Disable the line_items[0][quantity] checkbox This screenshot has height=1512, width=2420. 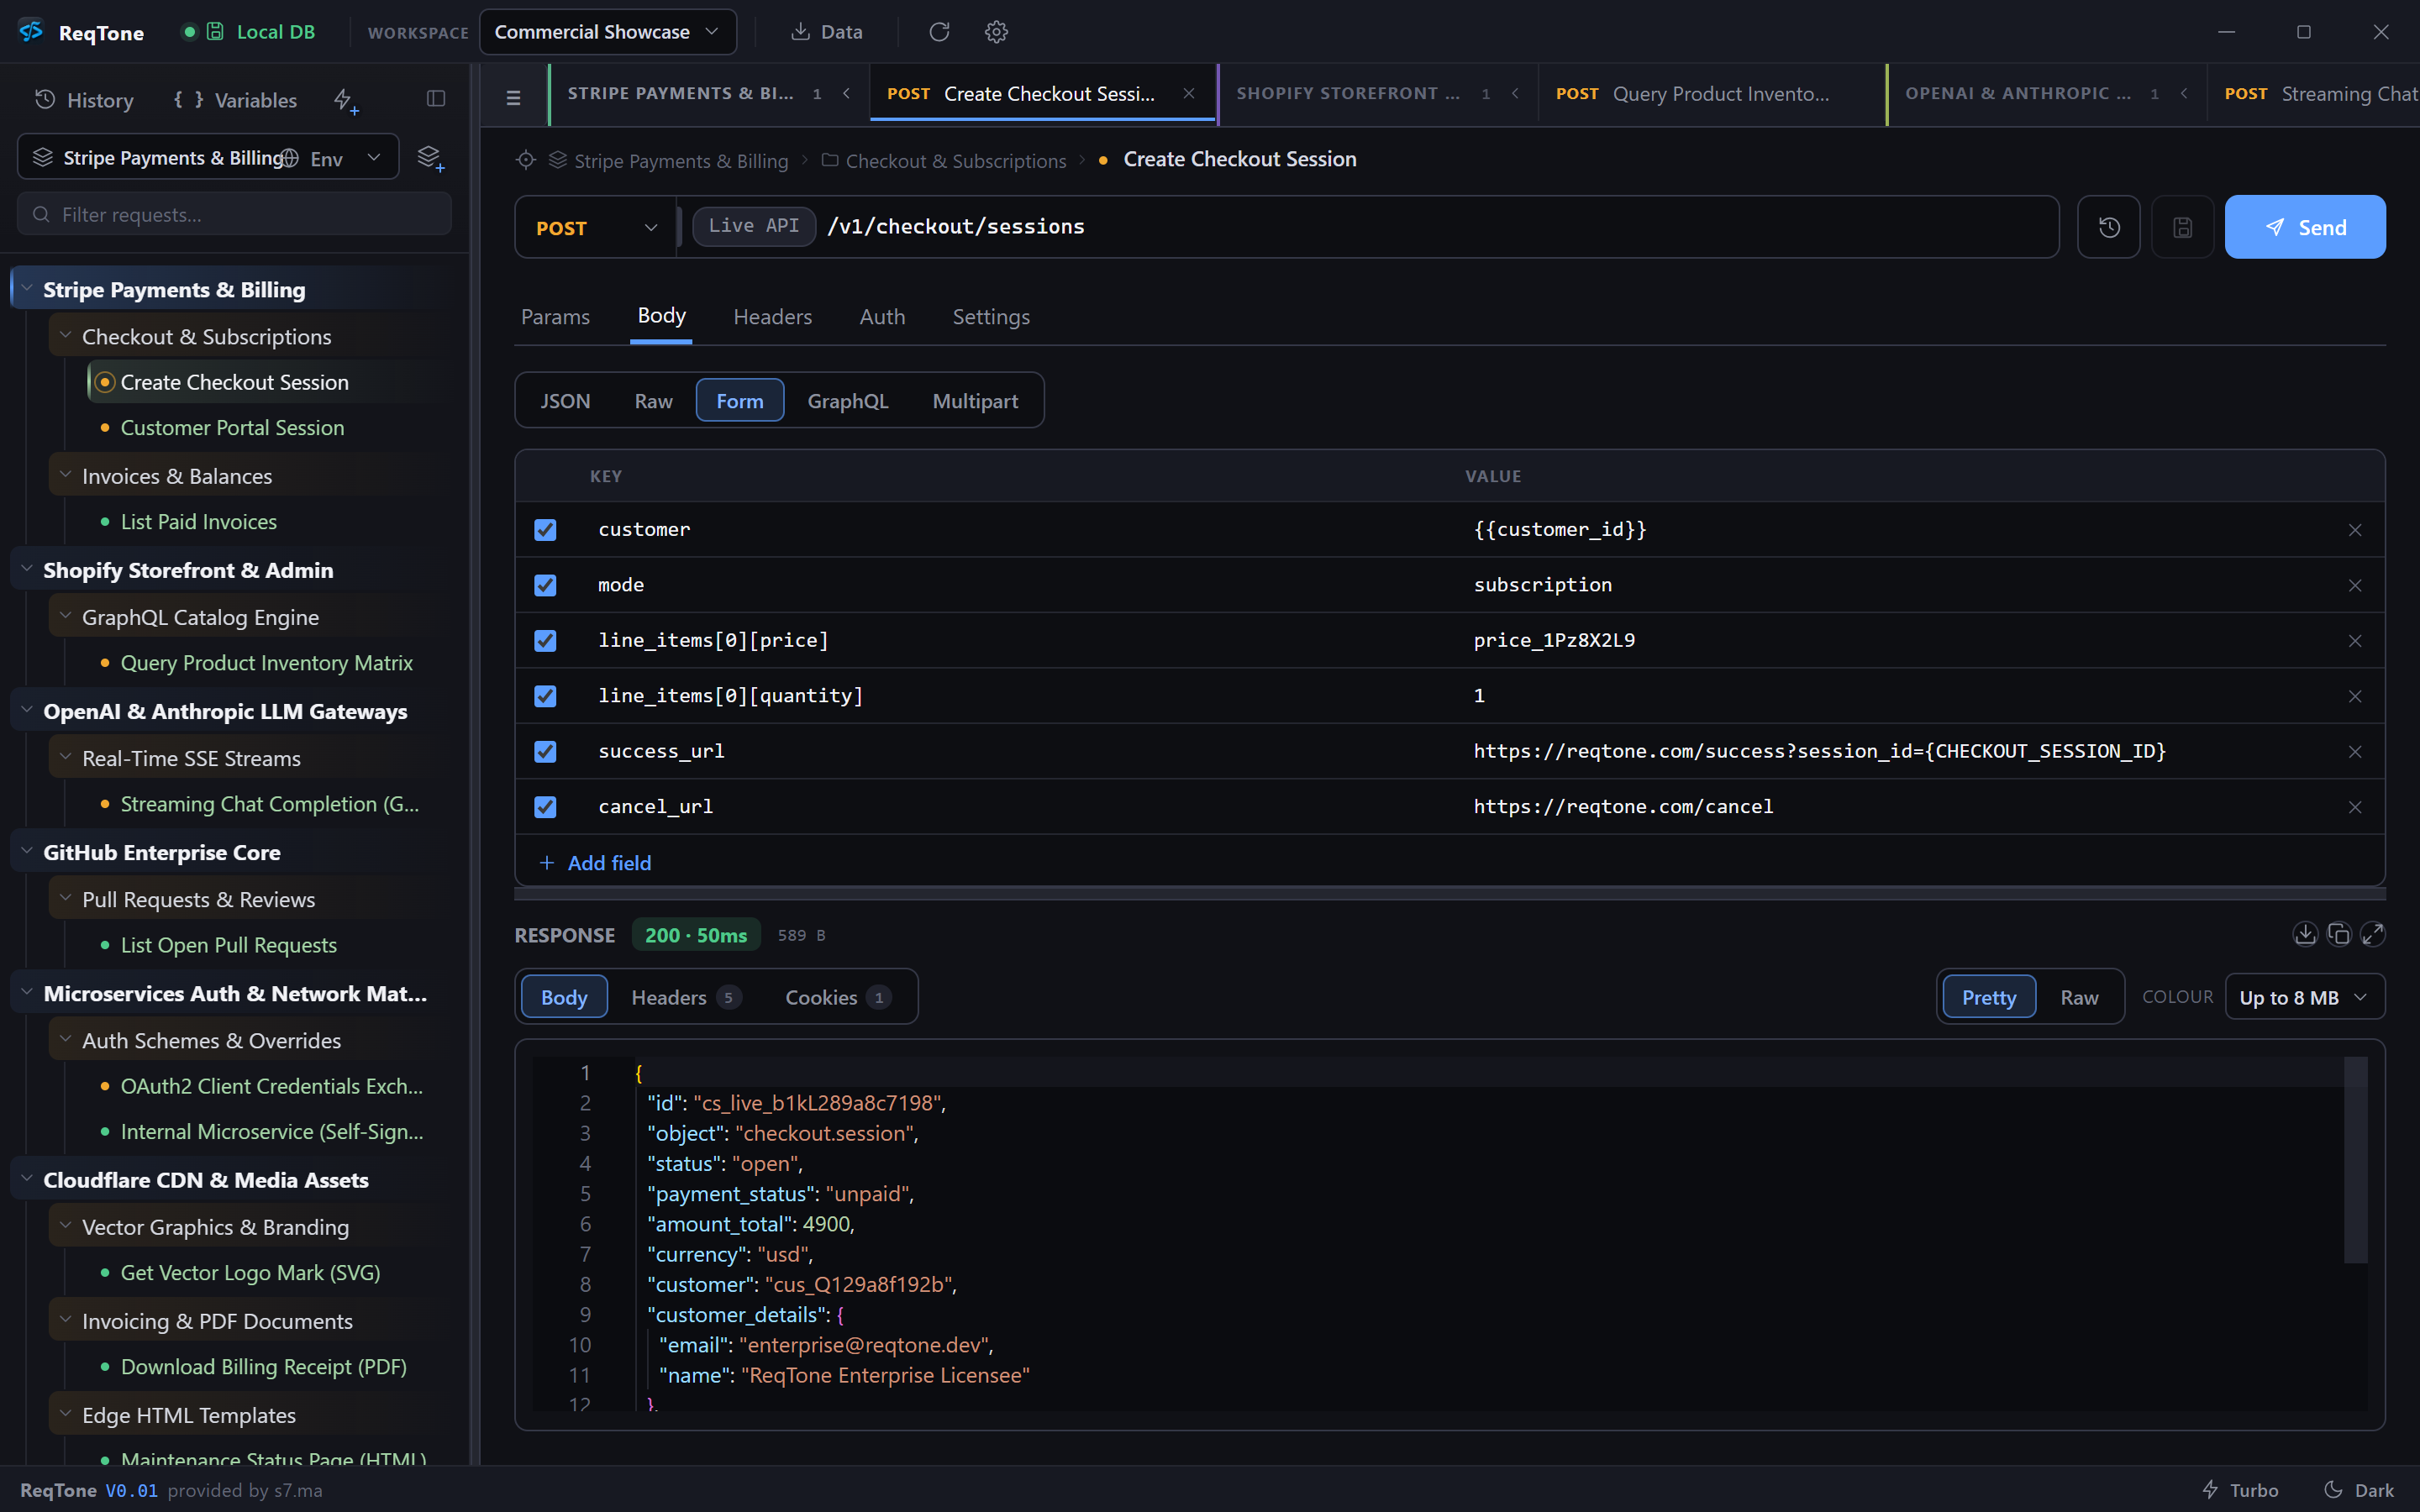[x=545, y=696]
